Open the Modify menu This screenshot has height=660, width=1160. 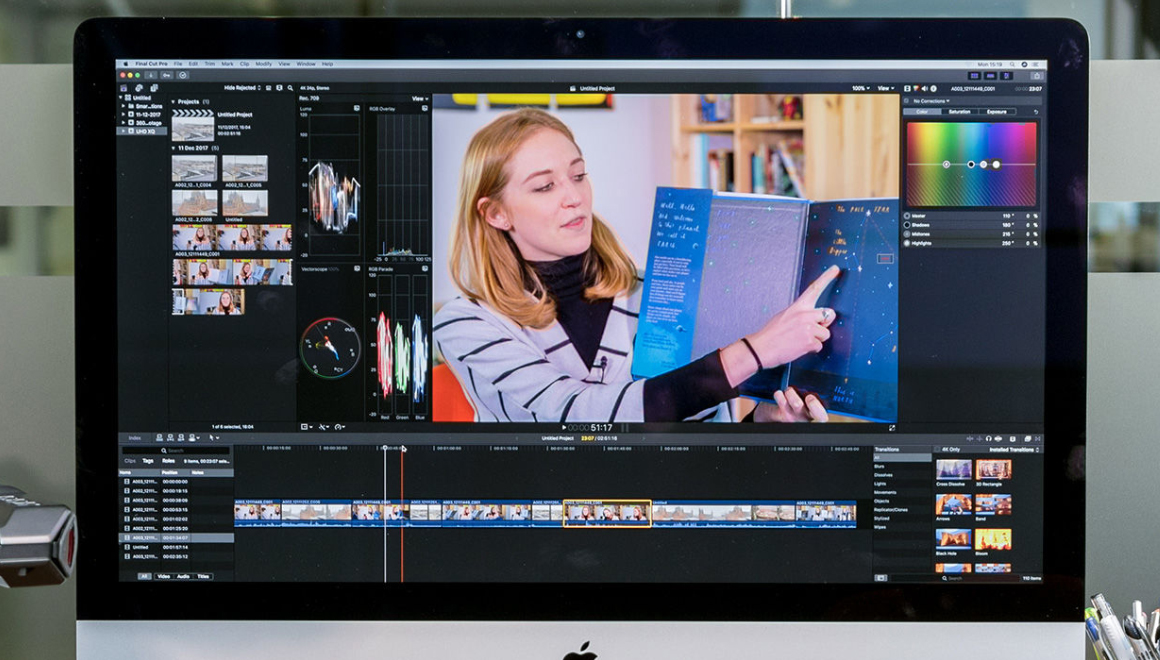[x=263, y=64]
